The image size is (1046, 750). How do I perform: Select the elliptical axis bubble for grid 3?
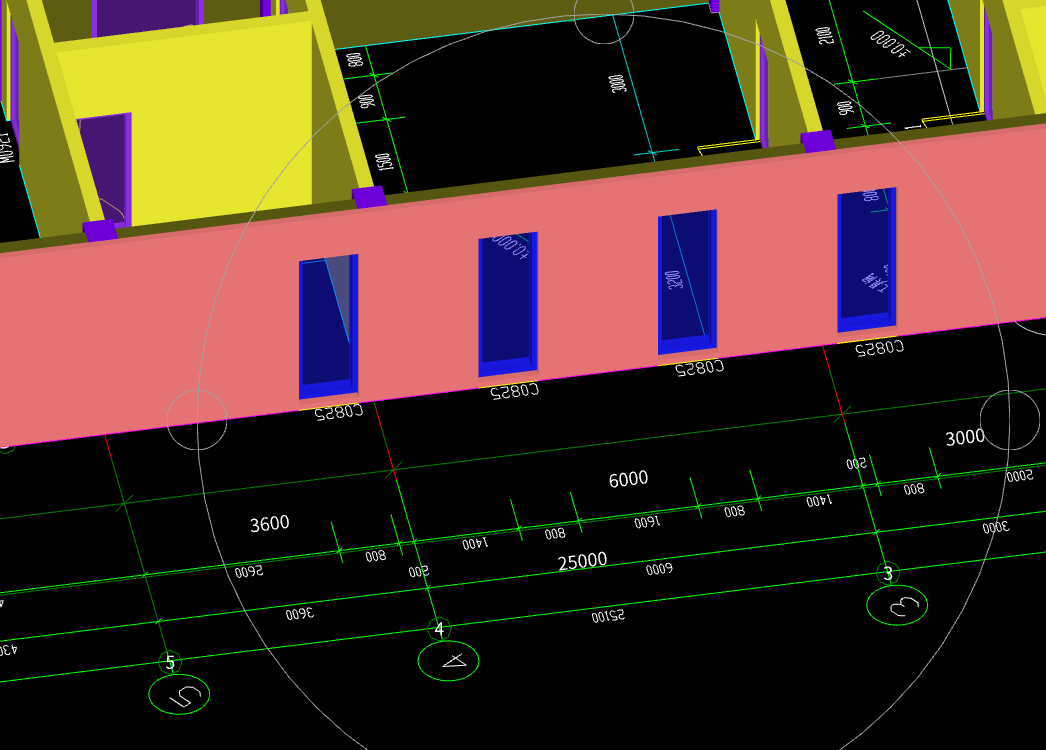[x=897, y=605]
